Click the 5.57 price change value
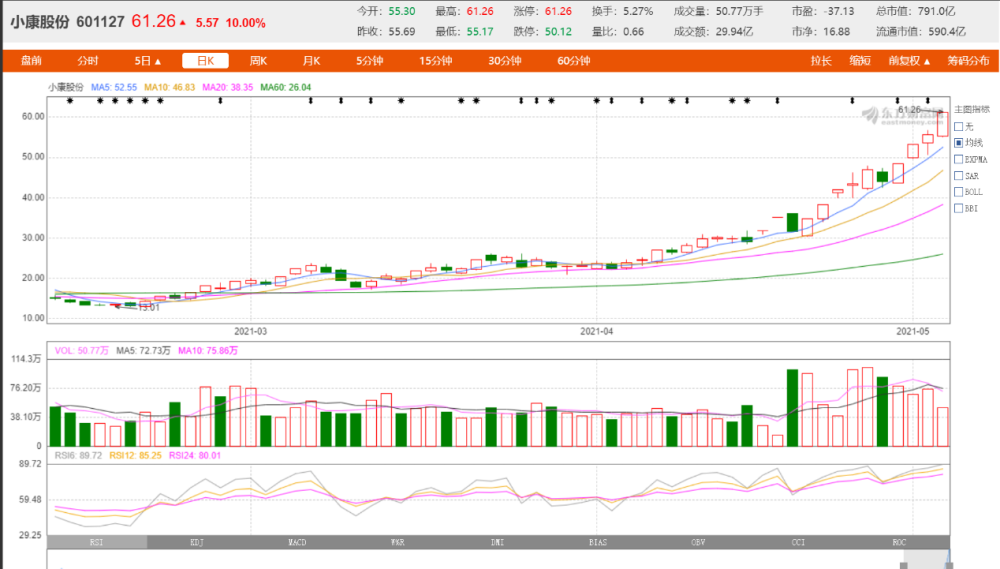This screenshot has width=1000, height=569. [207, 23]
